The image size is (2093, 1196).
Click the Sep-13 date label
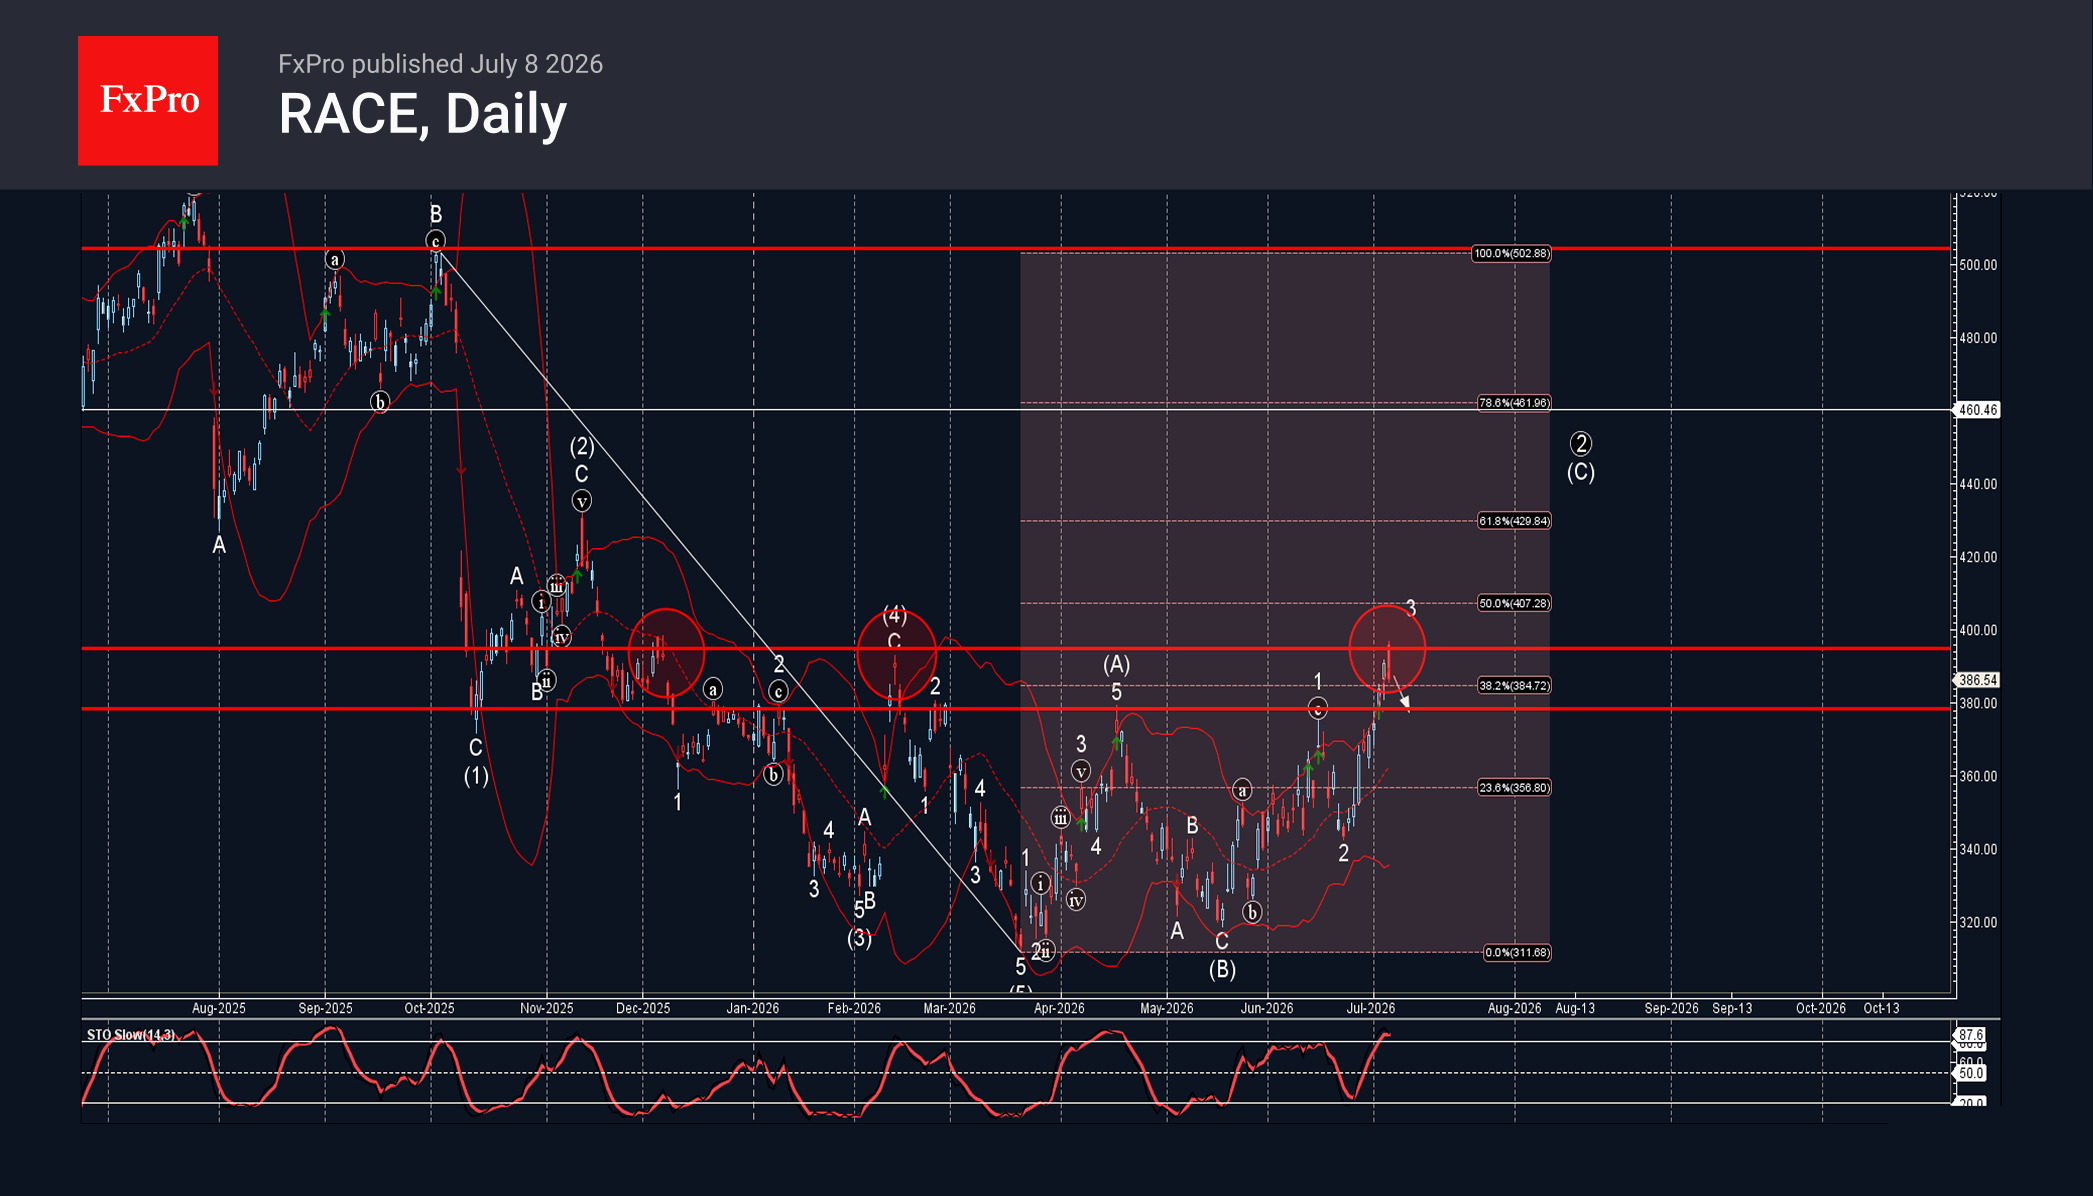coord(1732,1008)
